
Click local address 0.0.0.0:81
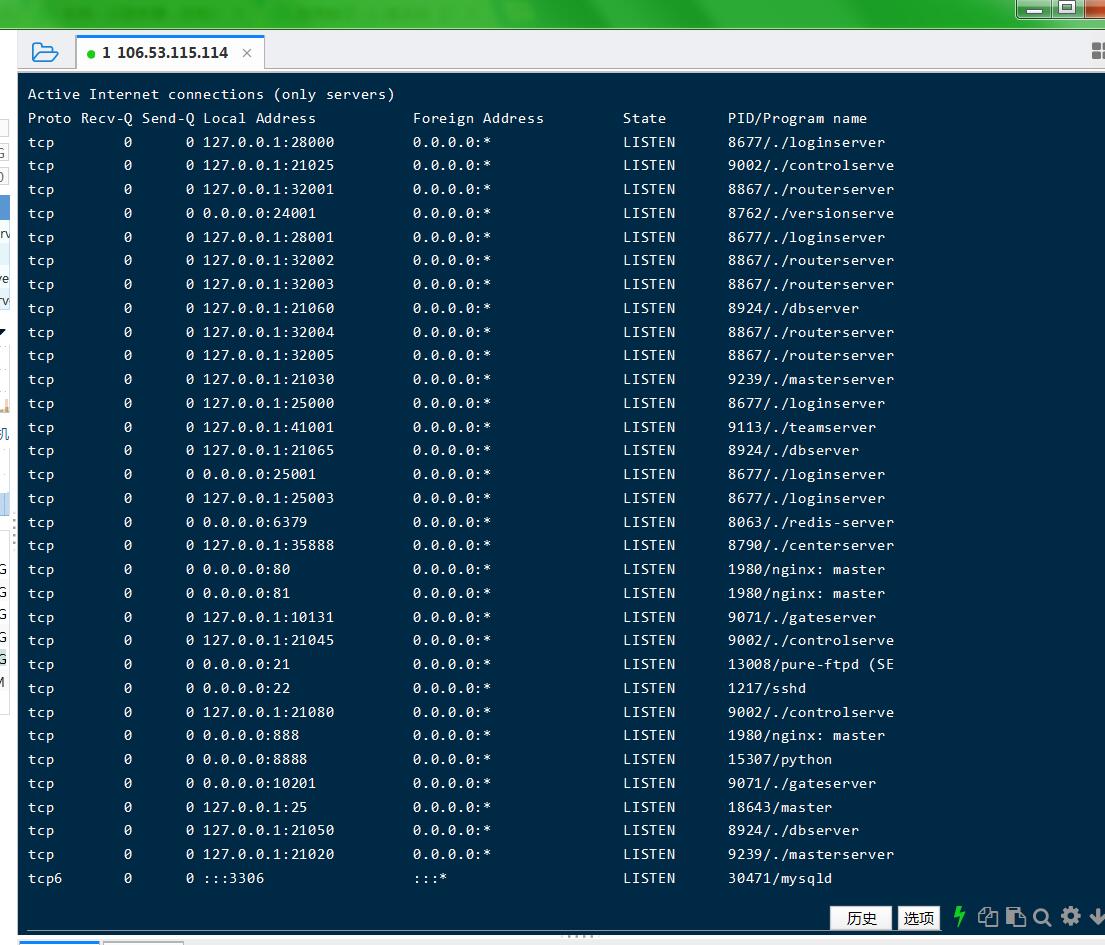click(247, 593)
